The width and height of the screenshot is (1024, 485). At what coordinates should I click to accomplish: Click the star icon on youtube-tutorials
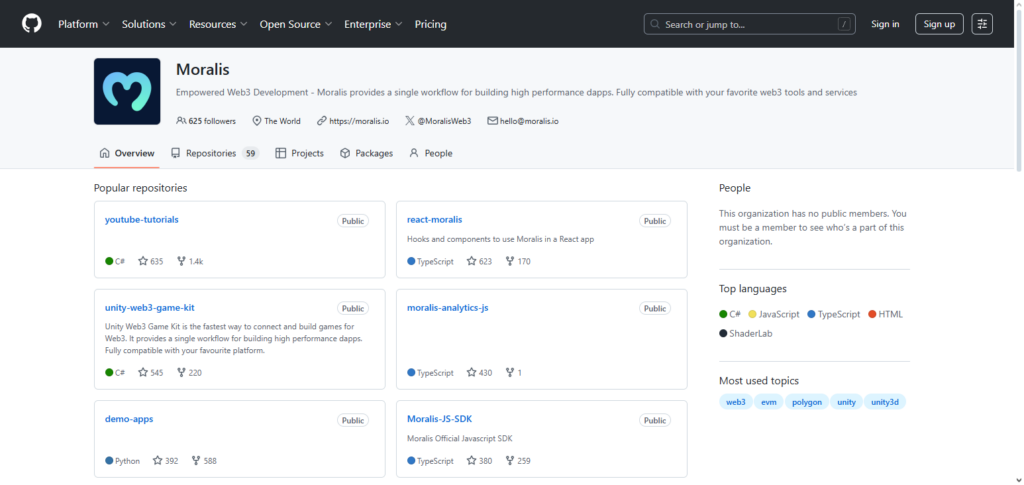[x=143, y=261]
